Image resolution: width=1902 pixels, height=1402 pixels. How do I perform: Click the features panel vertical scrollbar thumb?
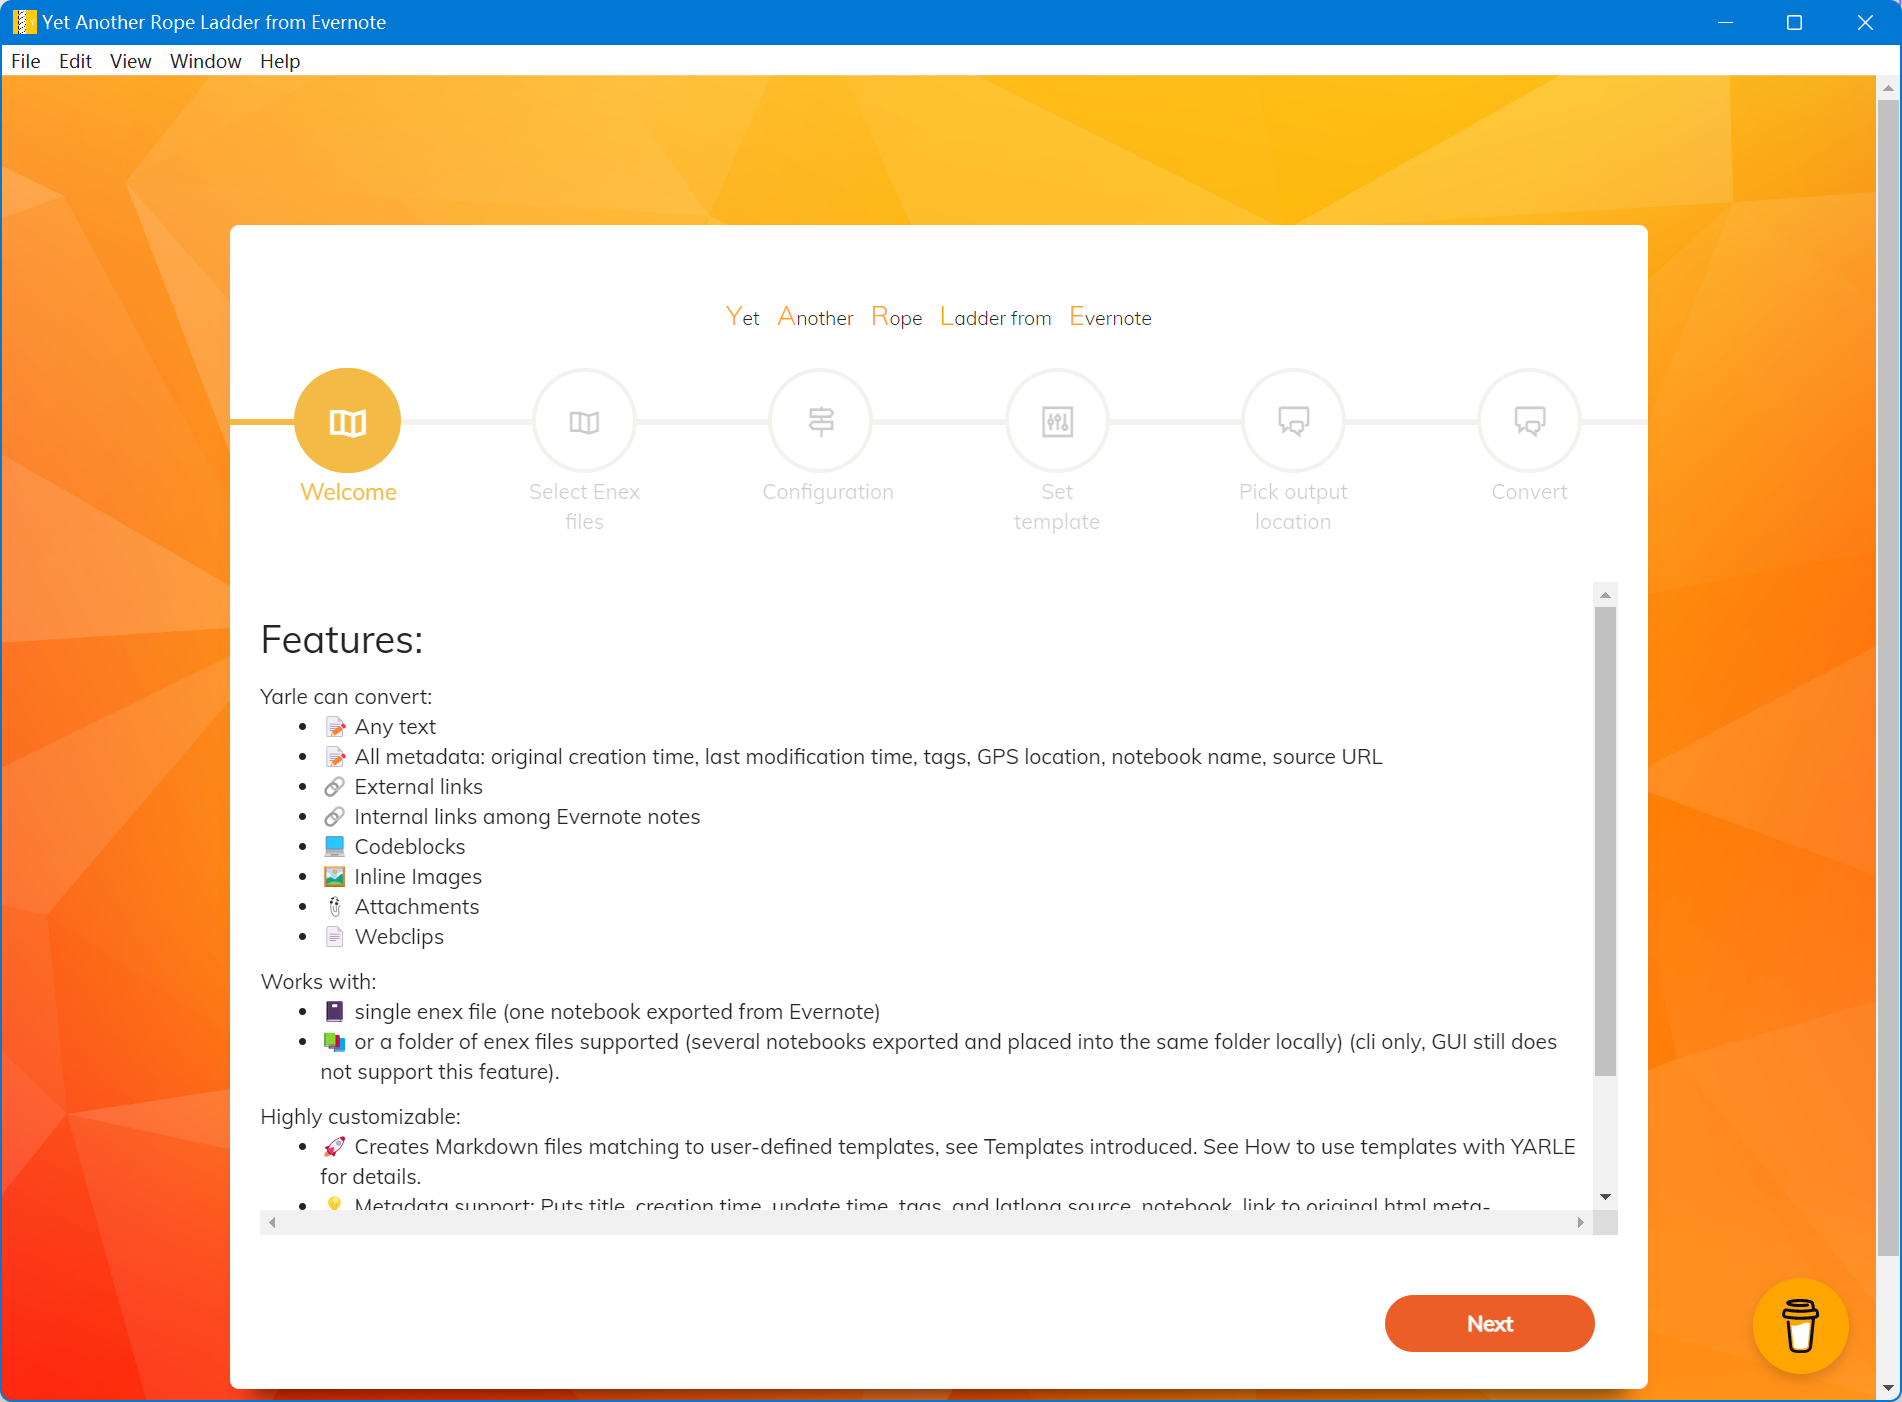pos(1605,841)
